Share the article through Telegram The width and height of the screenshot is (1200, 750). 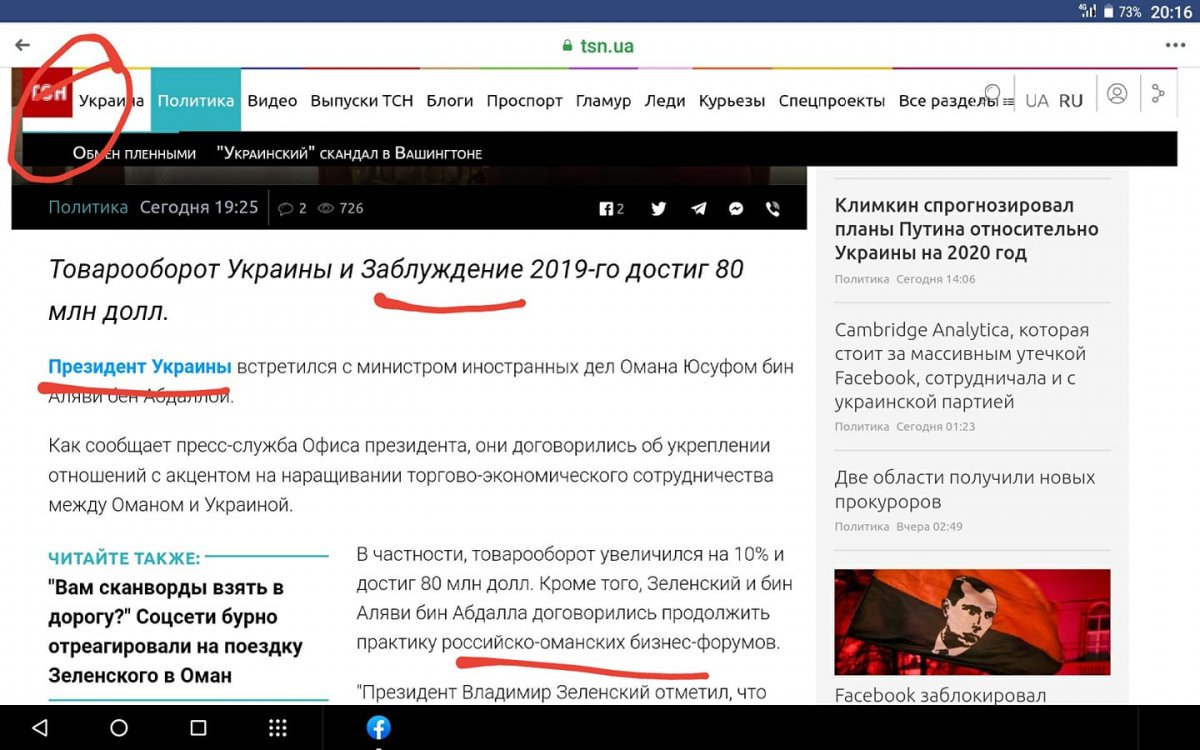698,208
